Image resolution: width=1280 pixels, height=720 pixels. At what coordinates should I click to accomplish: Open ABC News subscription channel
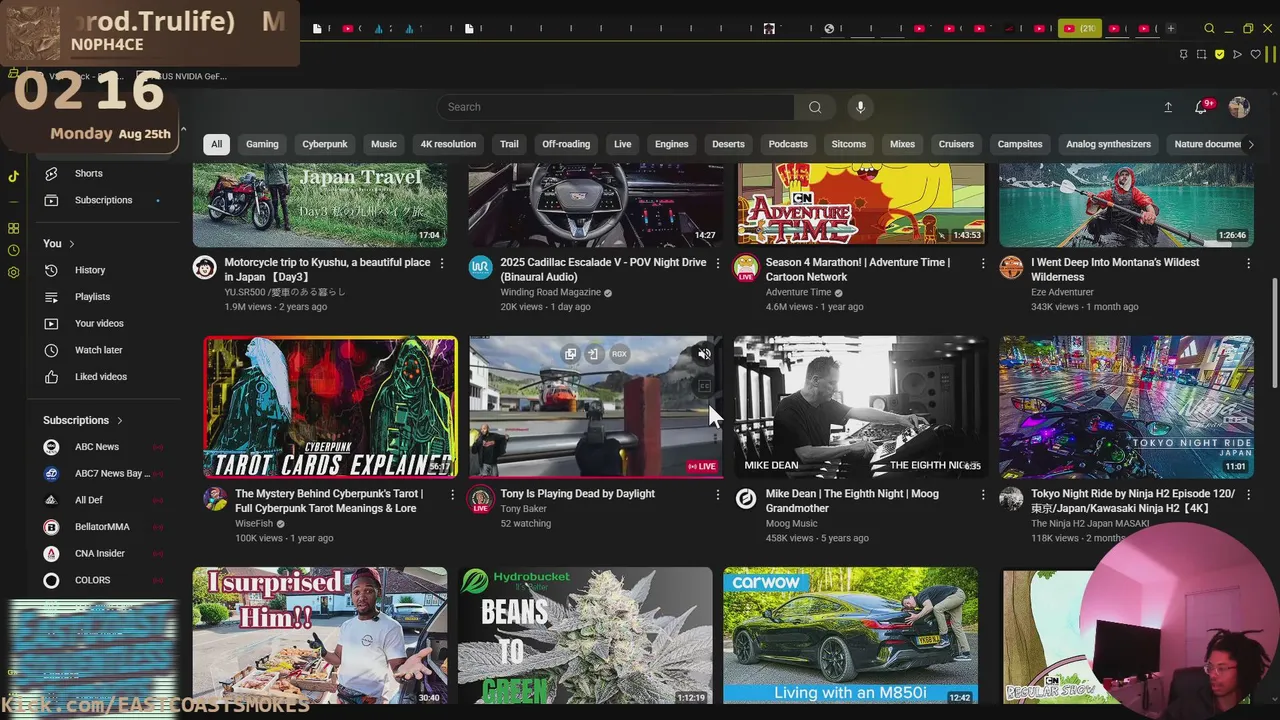(x=103, y=447)
